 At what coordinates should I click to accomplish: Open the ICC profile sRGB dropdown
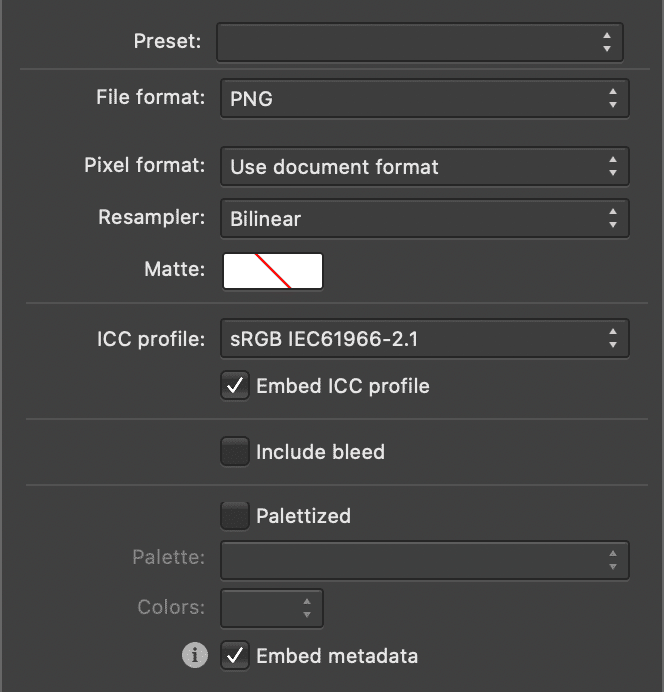click(x=424, y=339)
